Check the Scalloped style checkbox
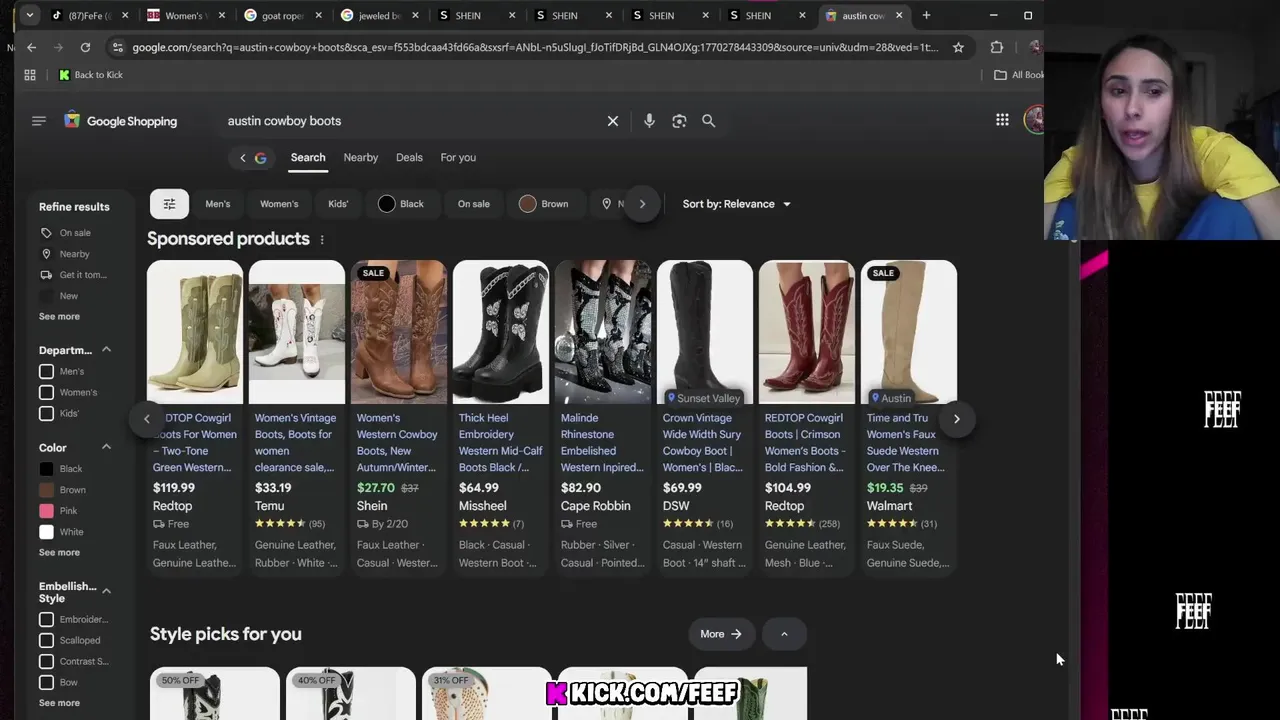Image resolution: width=1280 pixels, height=720 pixels. coord(46,641)
